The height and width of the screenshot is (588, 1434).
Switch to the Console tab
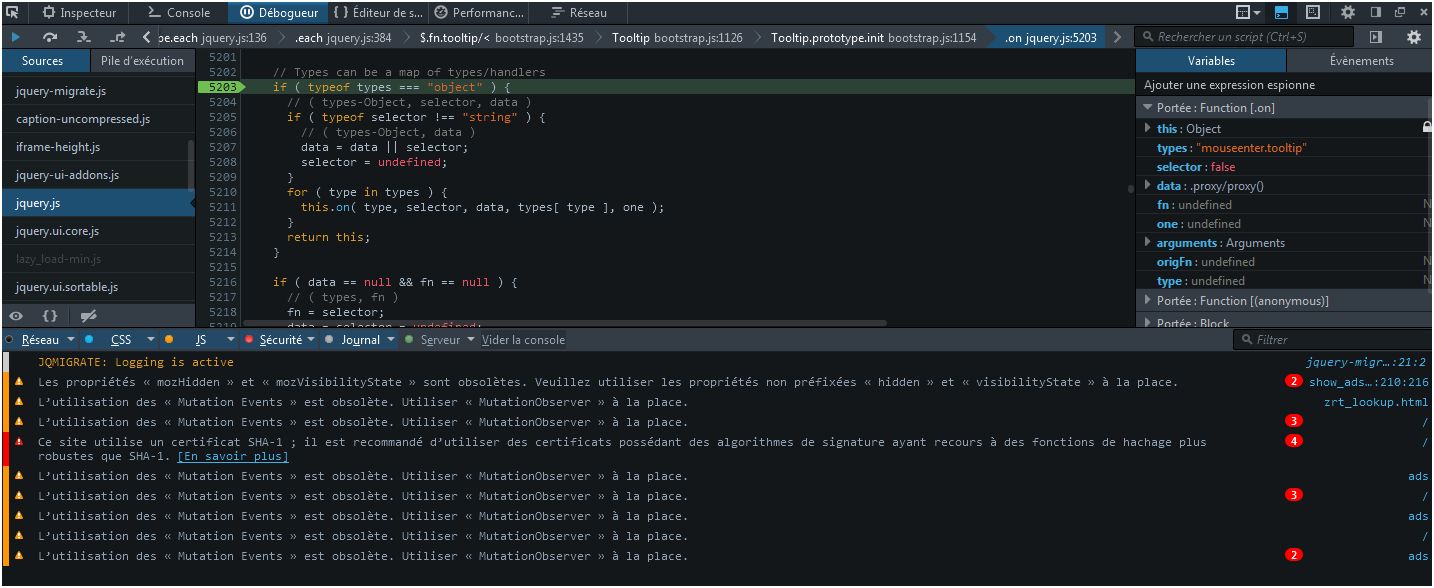click(x=179, y=12)
